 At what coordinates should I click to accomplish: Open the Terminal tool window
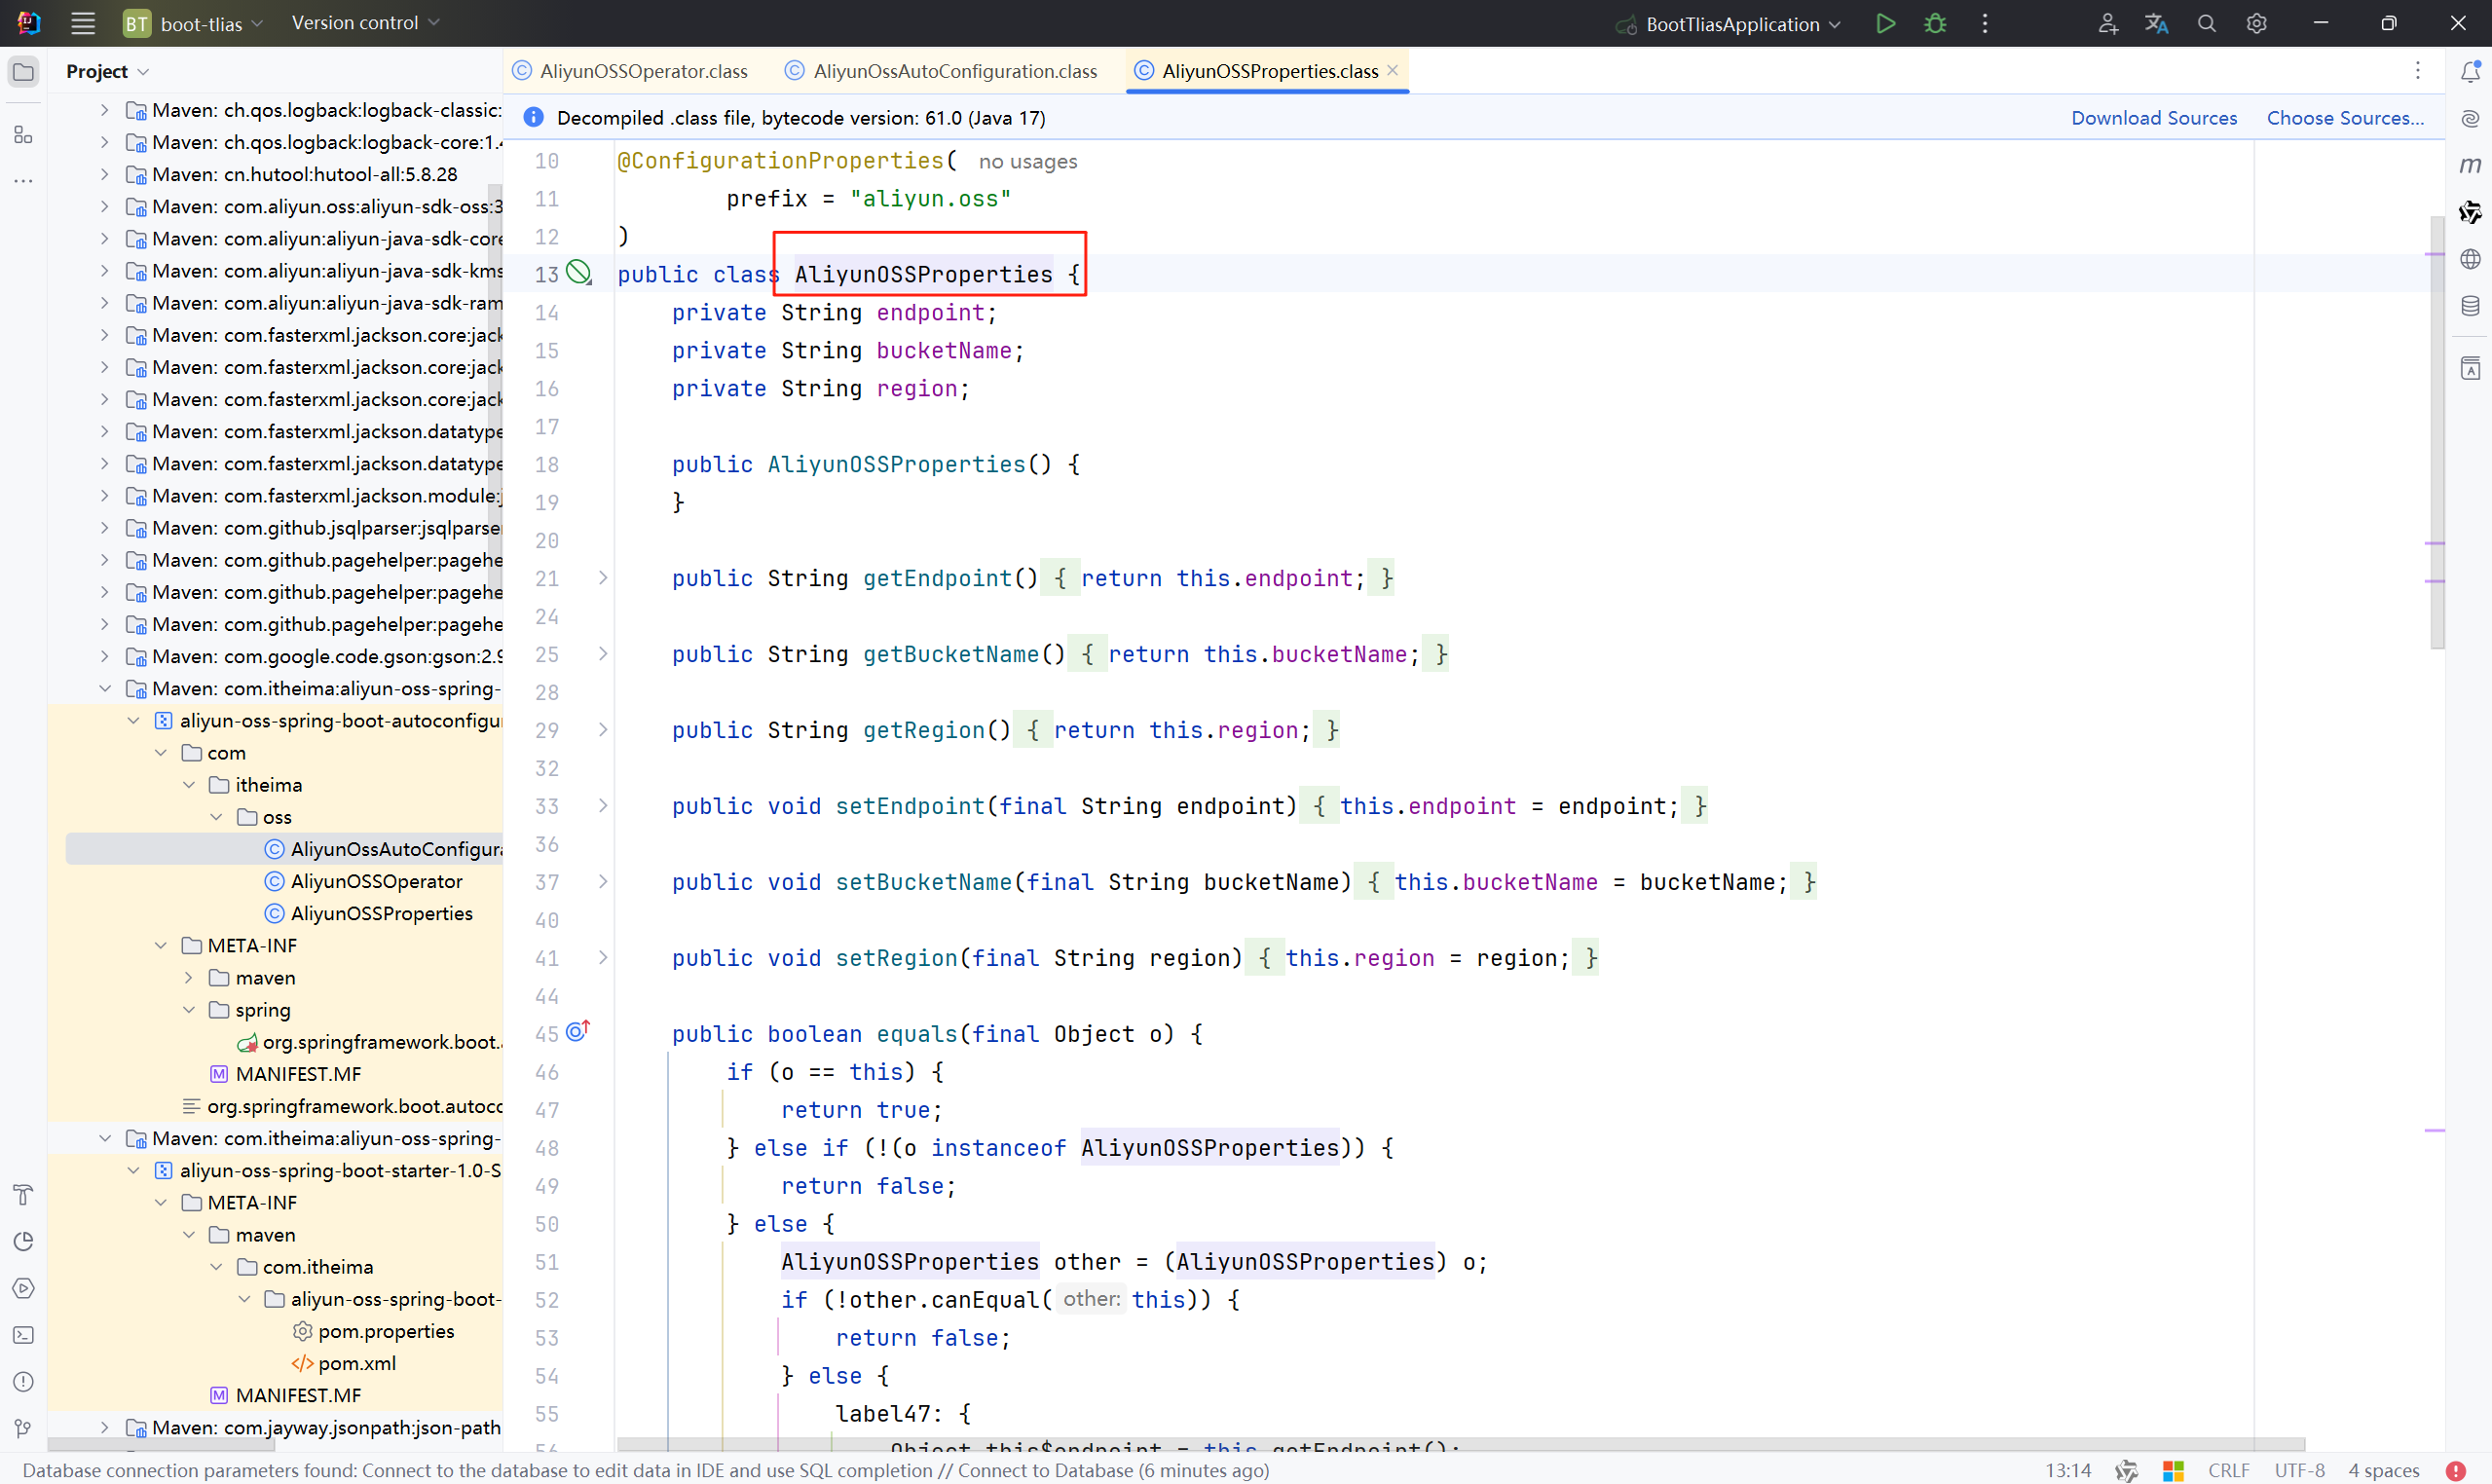(23, 1335)
